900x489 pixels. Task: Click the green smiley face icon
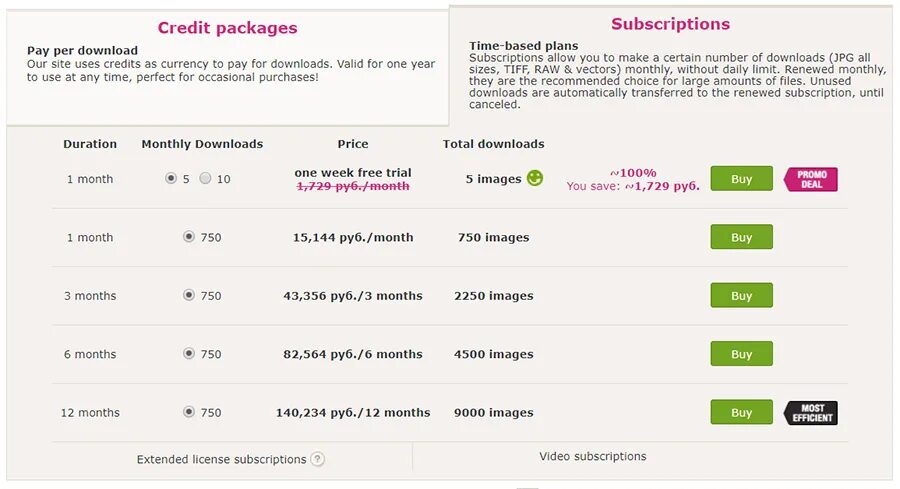535,178
